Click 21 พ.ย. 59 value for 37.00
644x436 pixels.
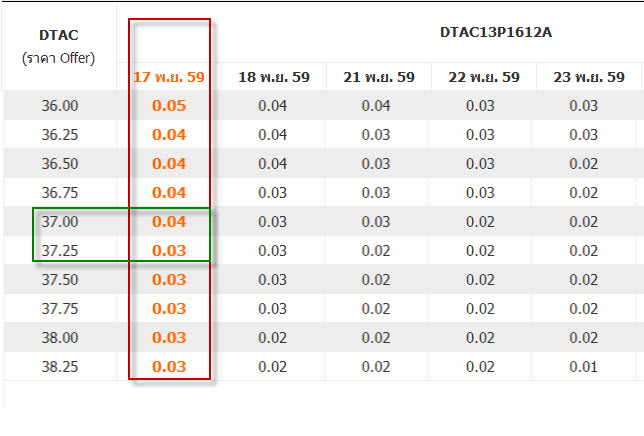pyautogui.click(x=376, y=222)
